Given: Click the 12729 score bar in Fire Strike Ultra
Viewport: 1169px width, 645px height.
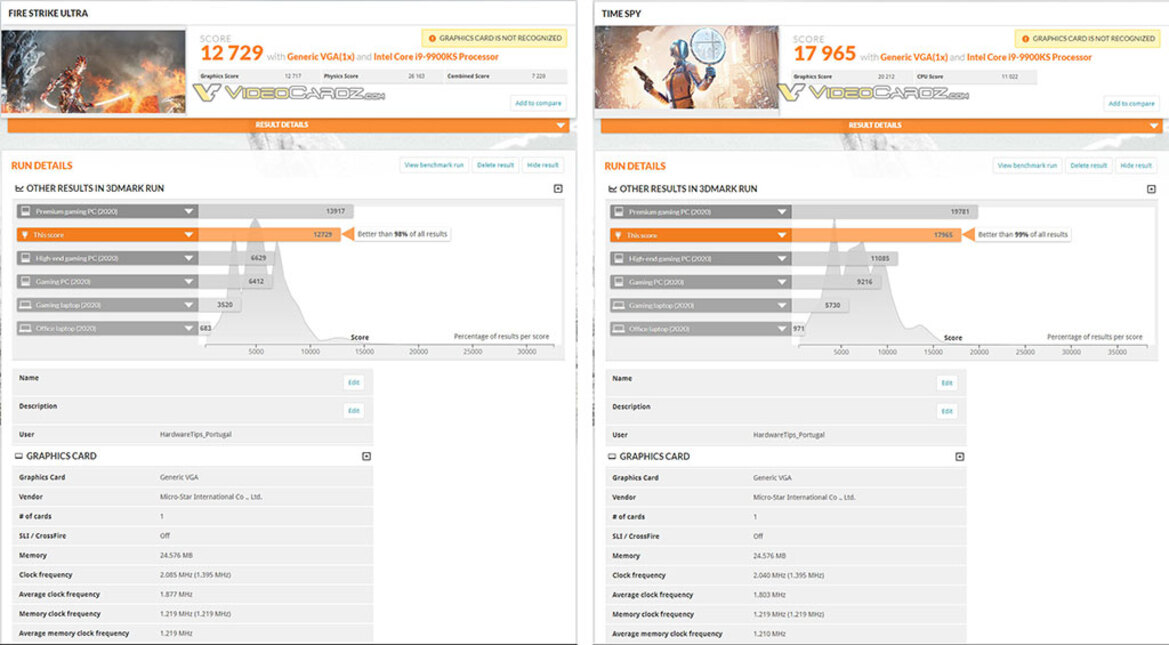Looking at the screenshot, I should [x=269, y=235].
